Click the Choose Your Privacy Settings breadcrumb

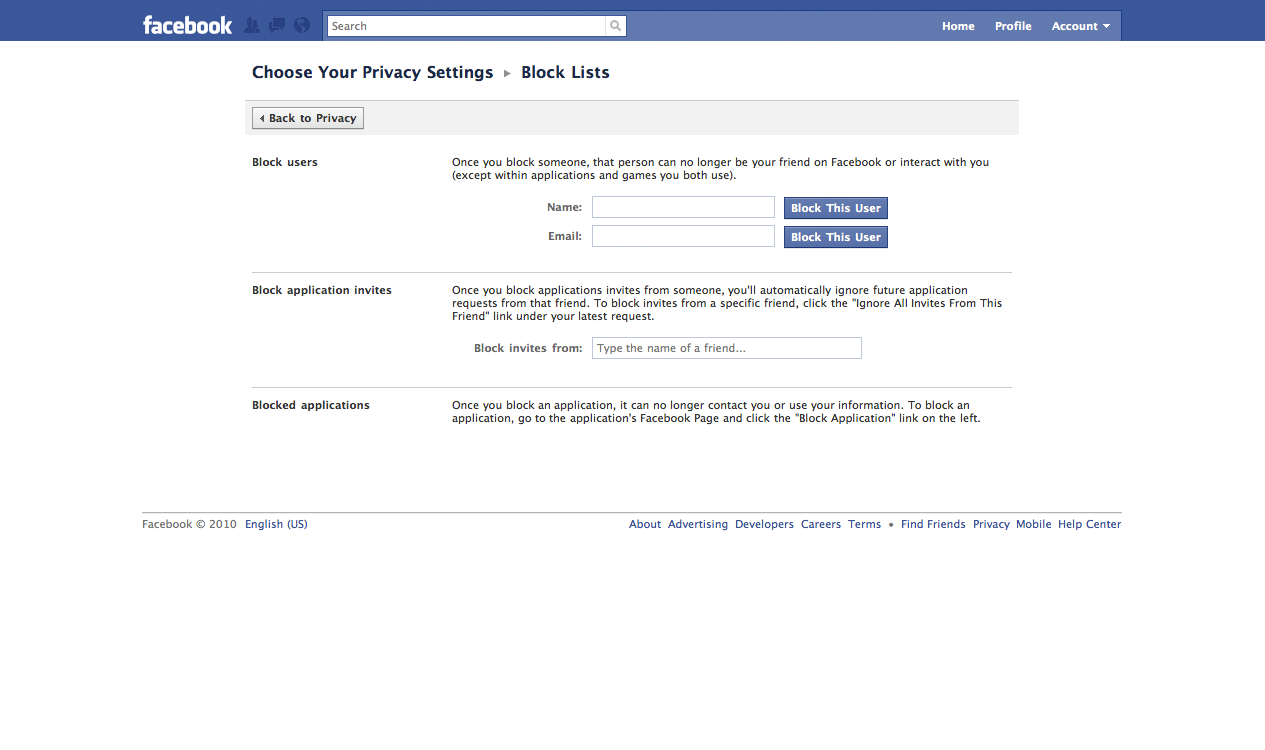pyautogui.click(x=373, y=72)
